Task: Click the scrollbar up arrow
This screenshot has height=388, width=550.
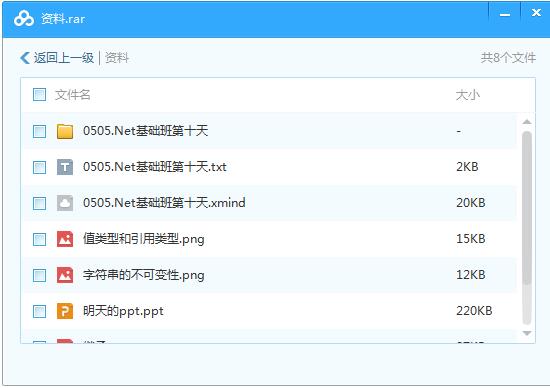Action: [526, 122]
